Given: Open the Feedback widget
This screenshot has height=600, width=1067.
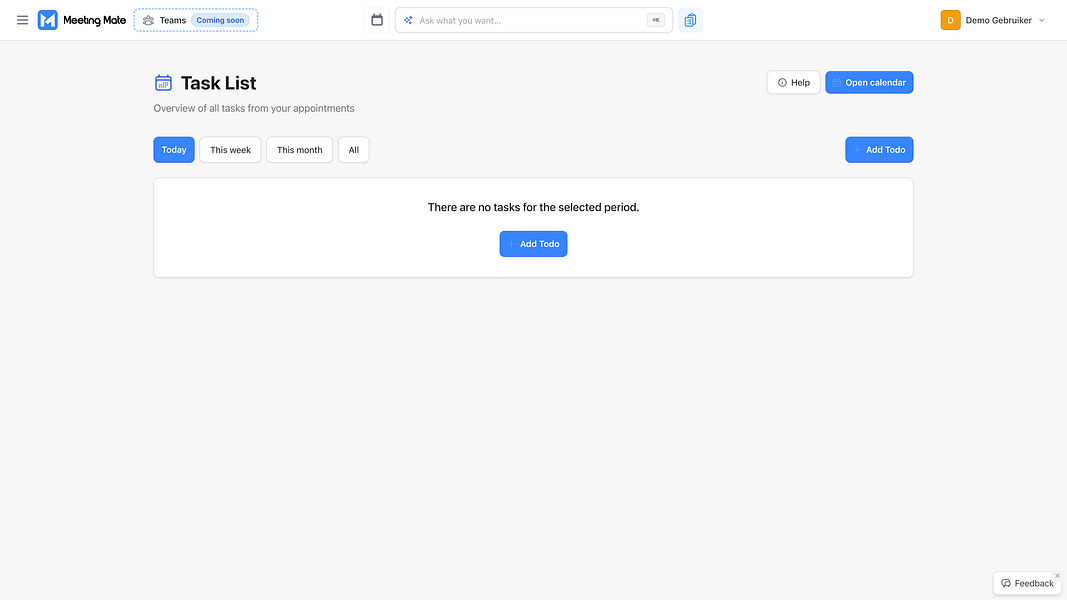Looking at the screenshot, I should (1027, 583).
